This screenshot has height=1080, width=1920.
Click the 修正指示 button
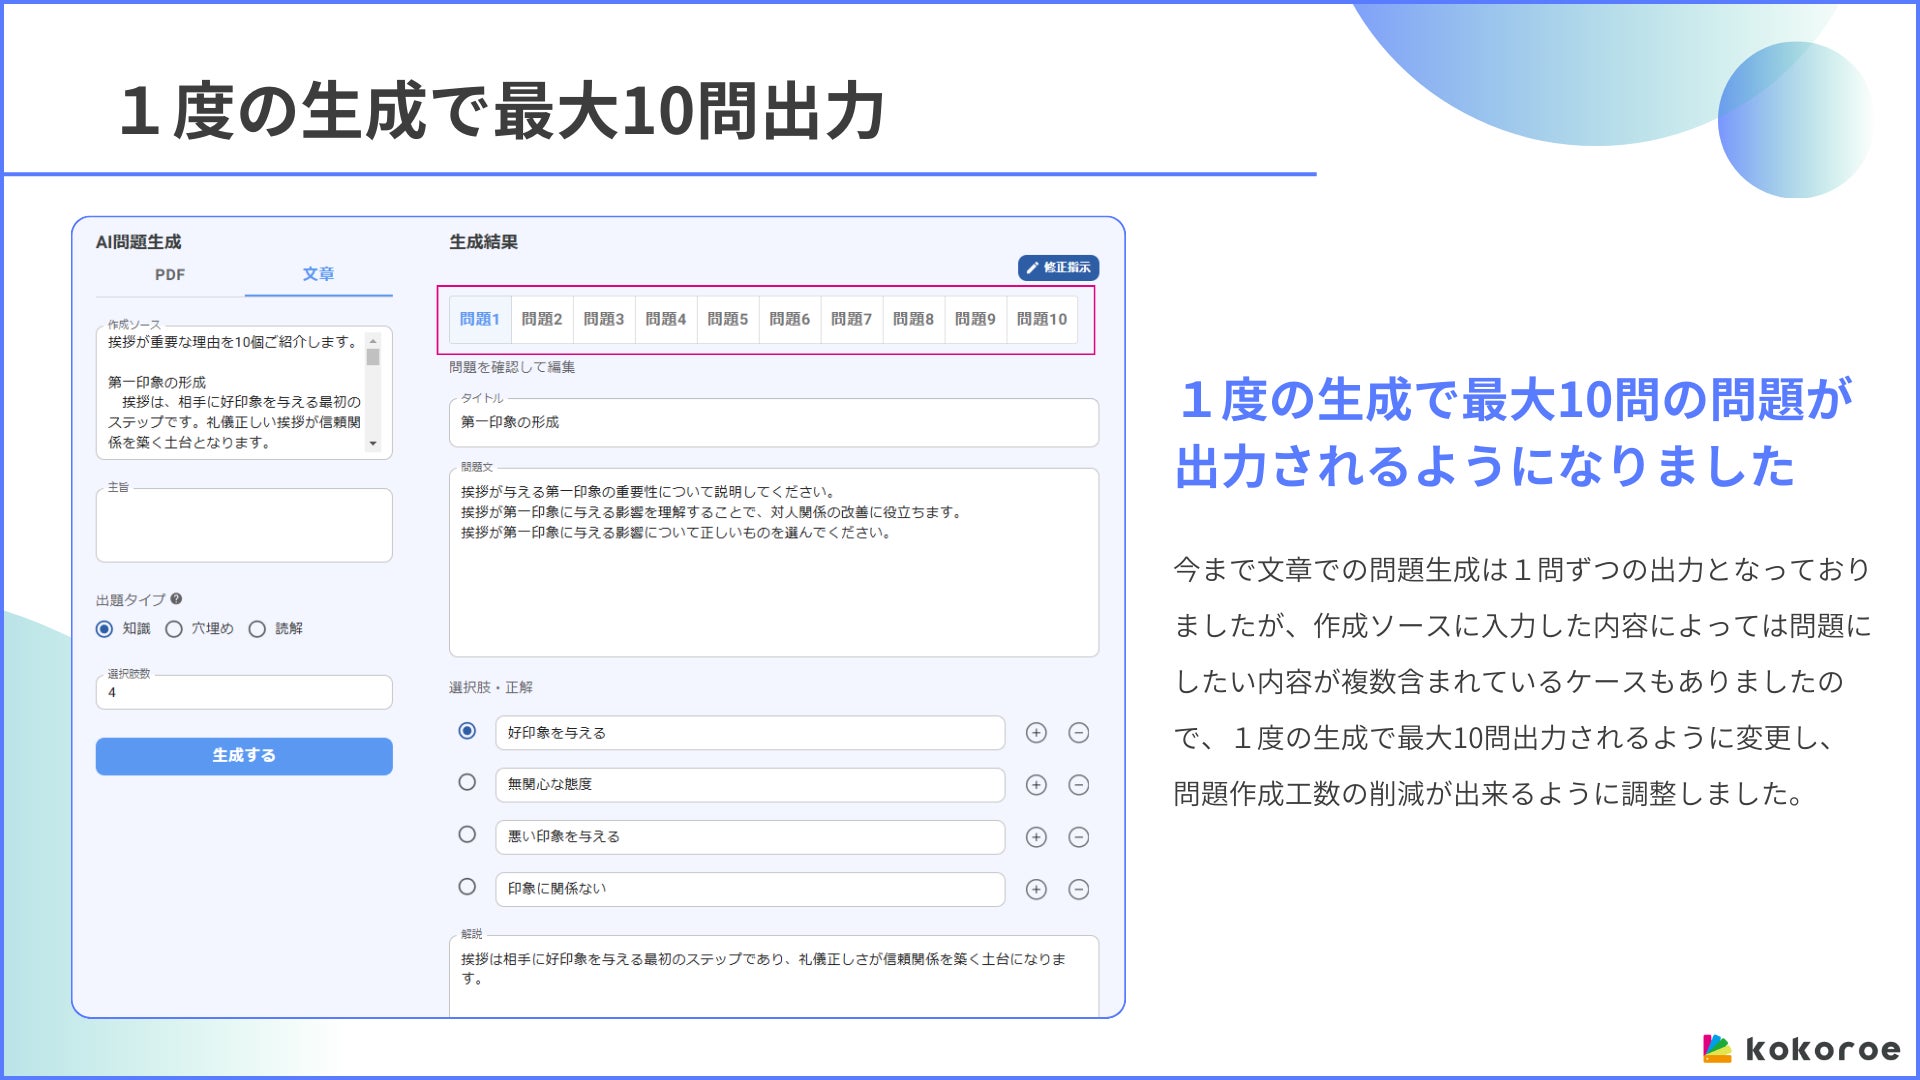tap(1058, 268)
